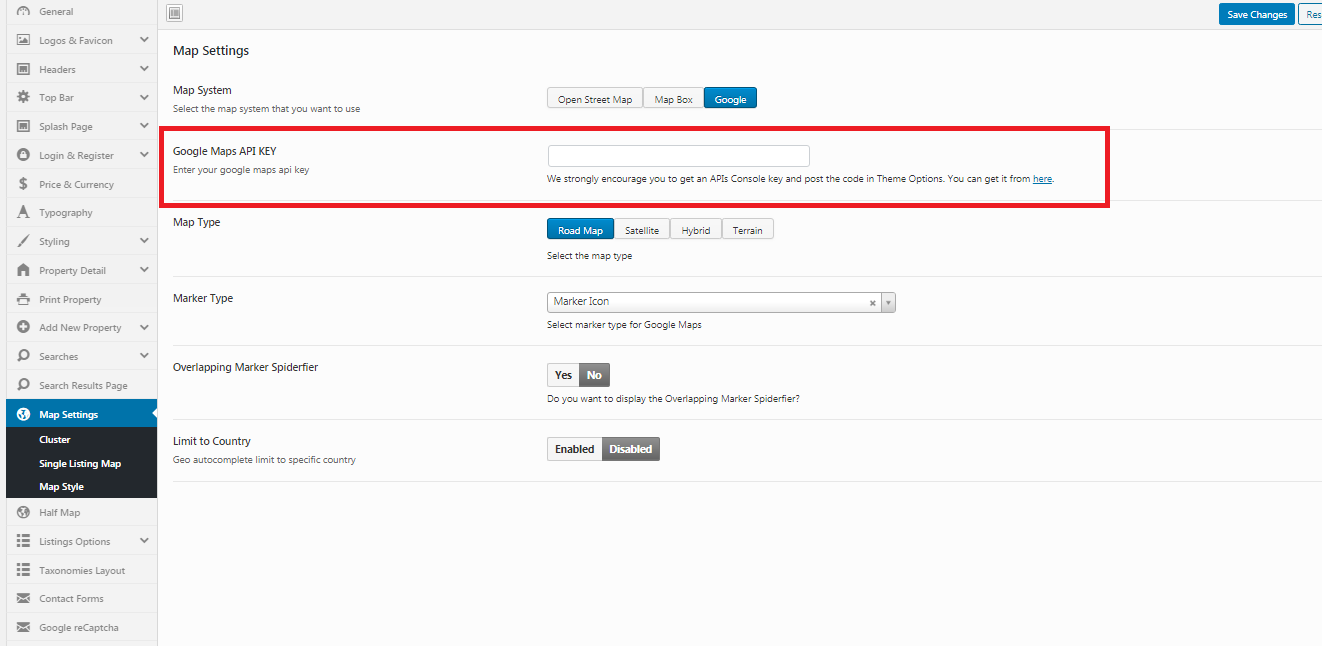
Task: Click the Save Changes button
Action: [1256, 14]
